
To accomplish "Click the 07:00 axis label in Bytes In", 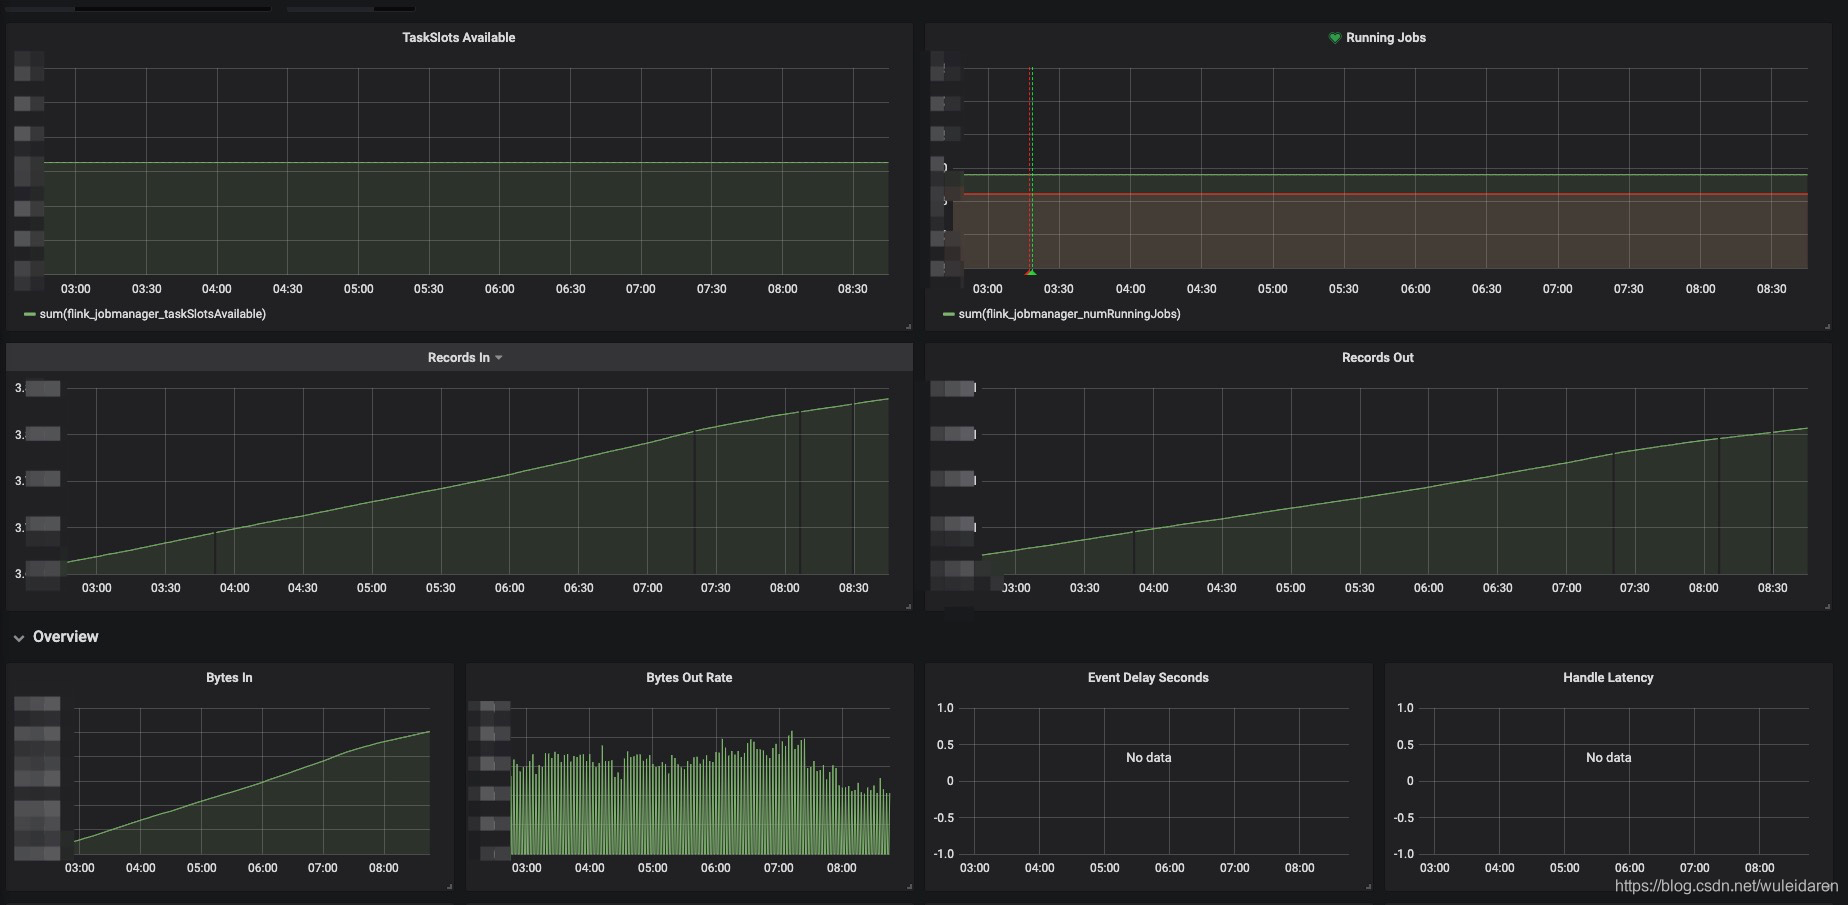I will pos(322,868).
